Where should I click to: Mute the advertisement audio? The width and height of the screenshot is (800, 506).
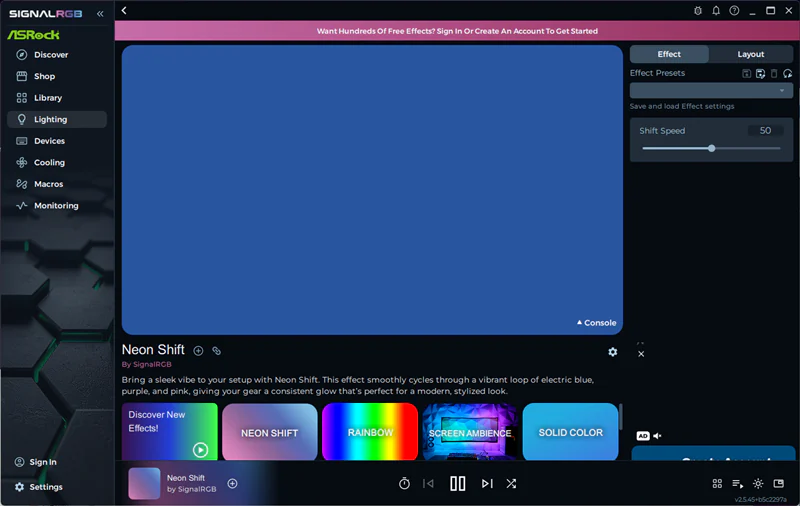[657, 436]
